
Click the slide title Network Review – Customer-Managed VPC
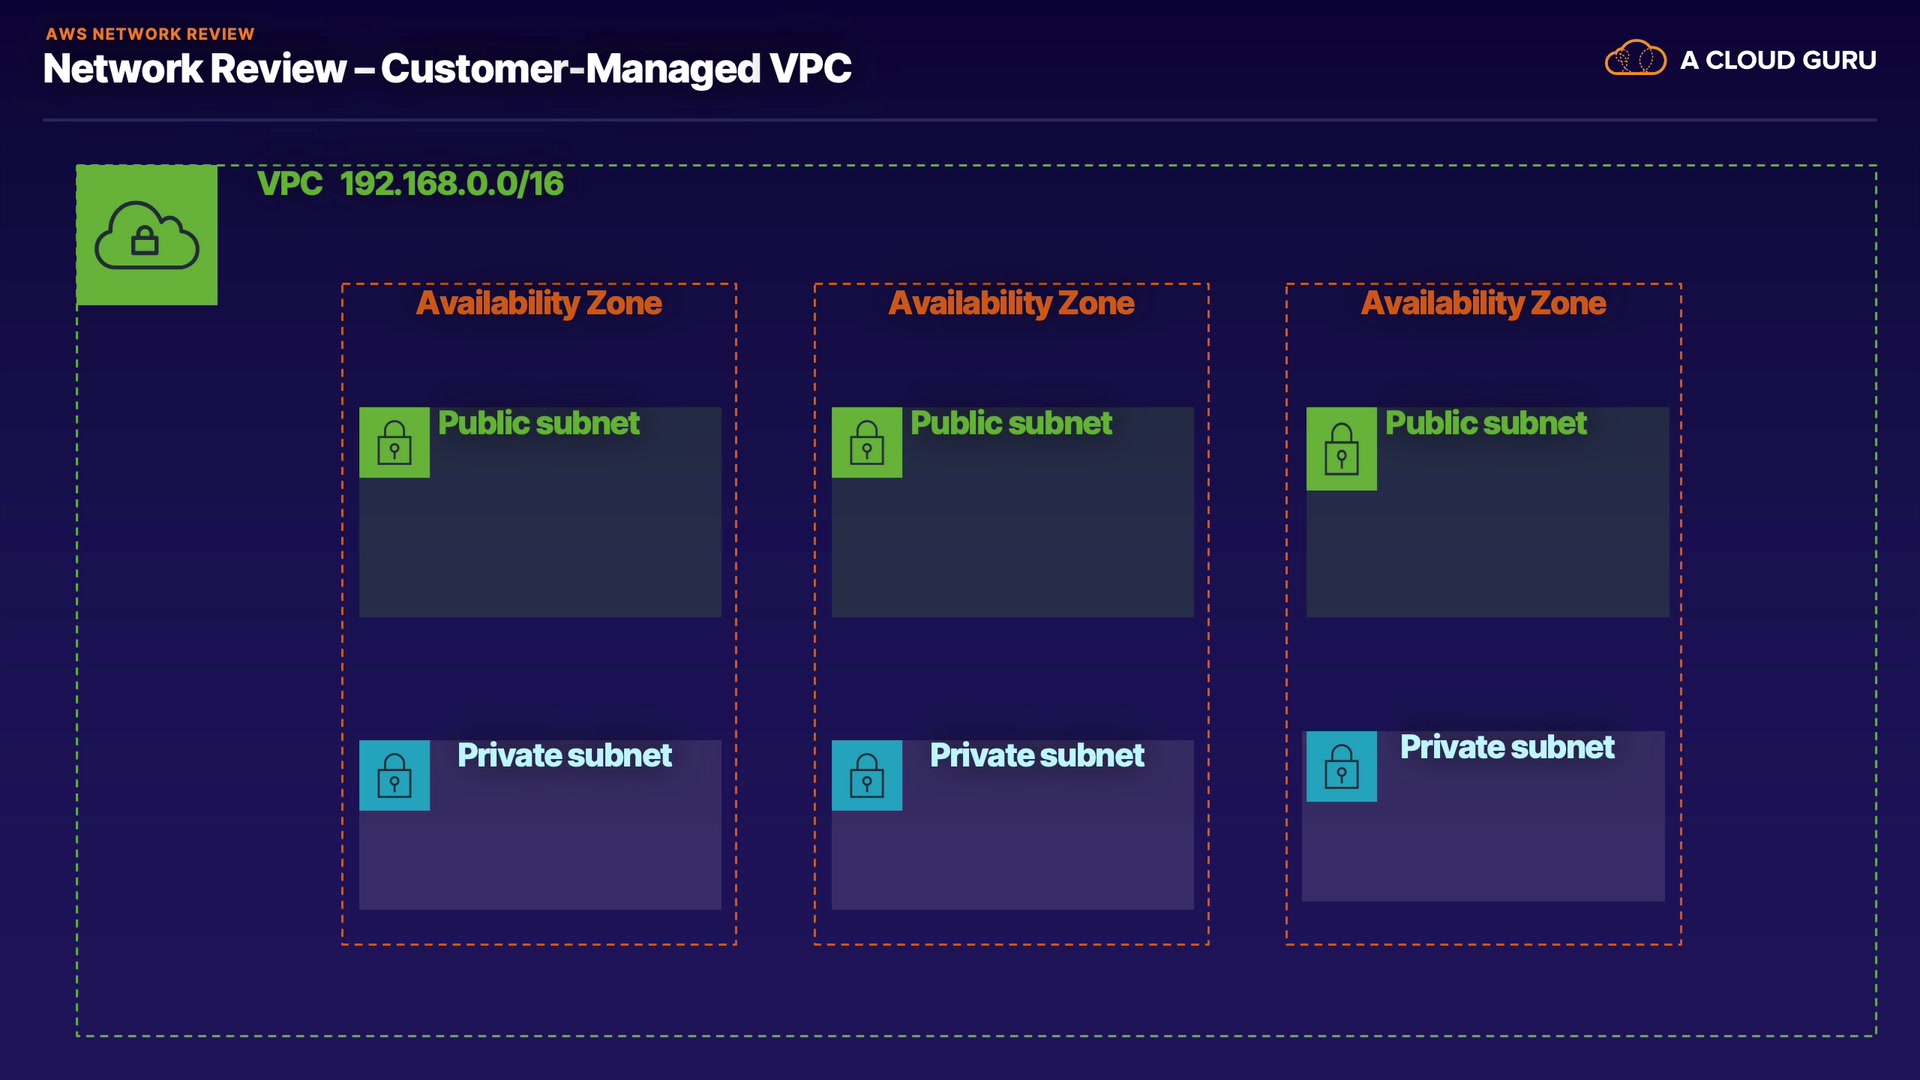447,69
